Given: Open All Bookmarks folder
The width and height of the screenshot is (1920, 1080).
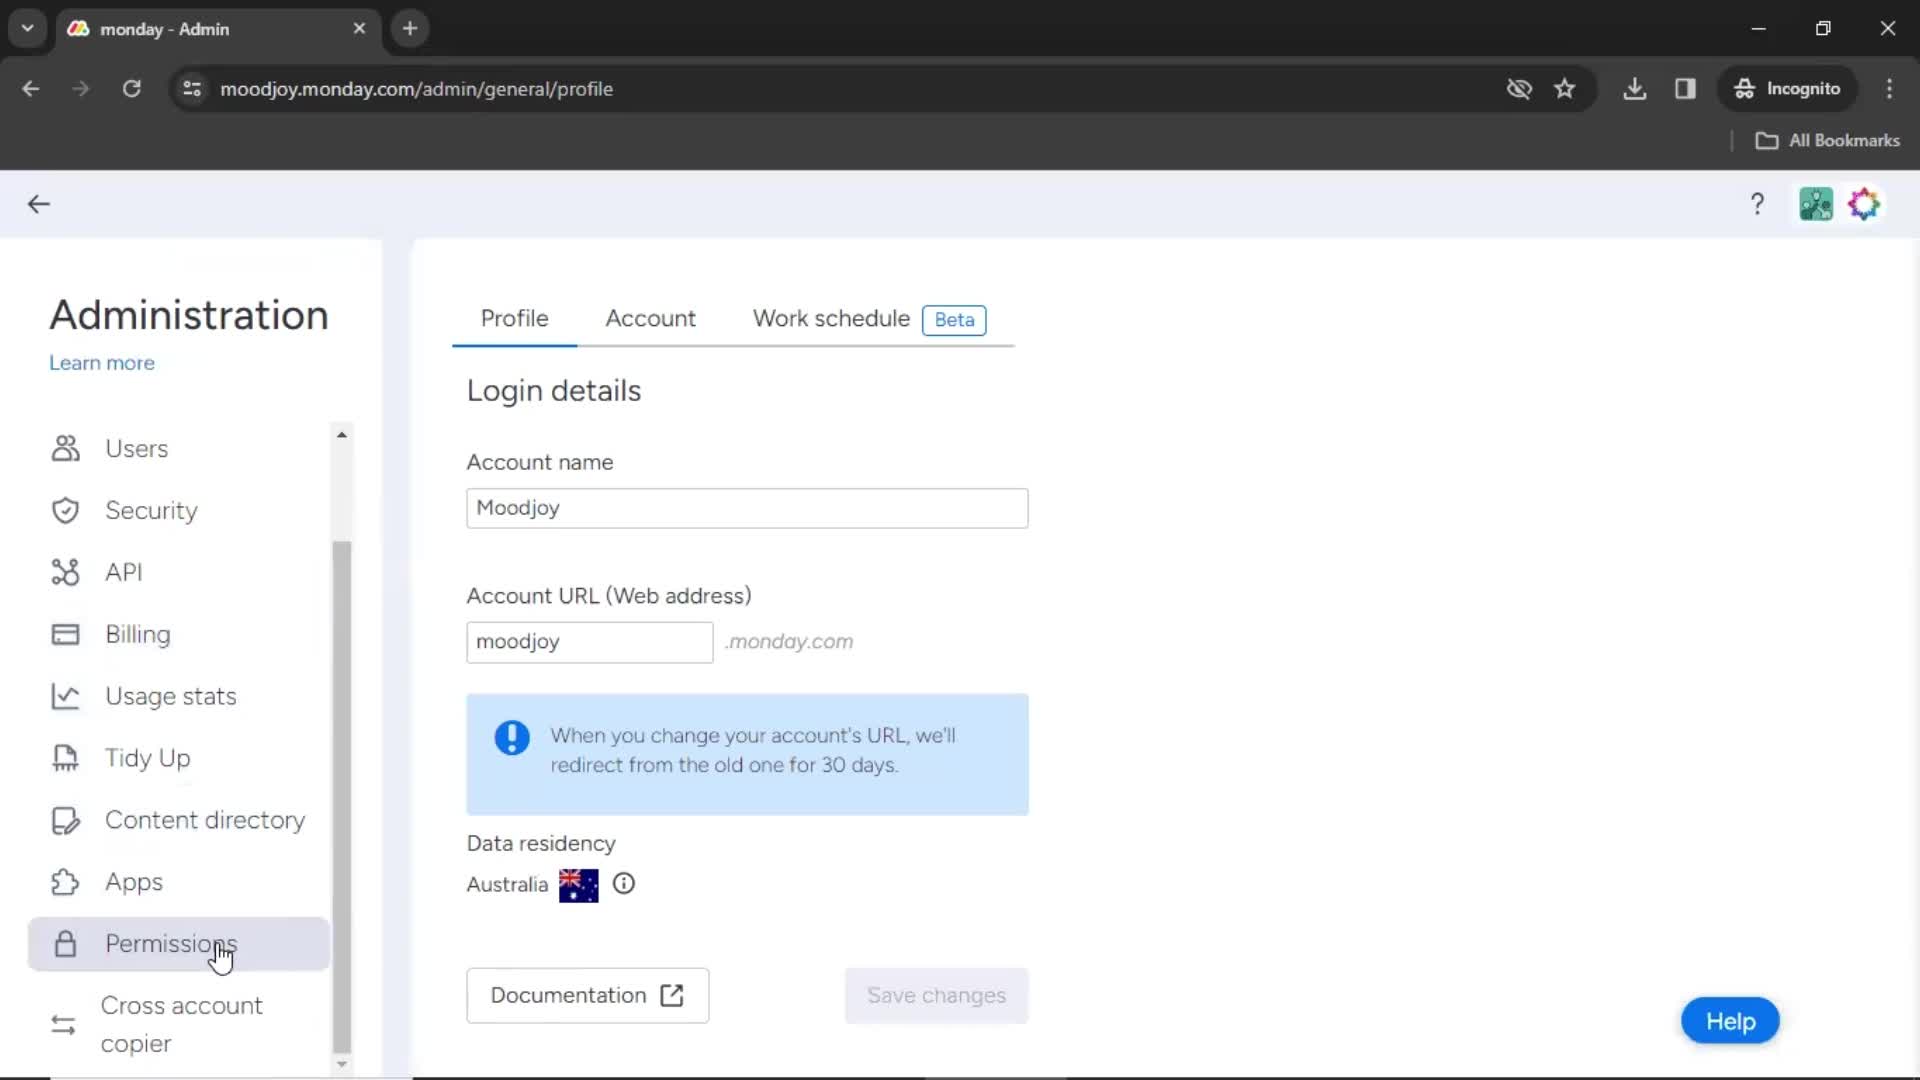Looking at the screenshot, I should [1827, 141].
